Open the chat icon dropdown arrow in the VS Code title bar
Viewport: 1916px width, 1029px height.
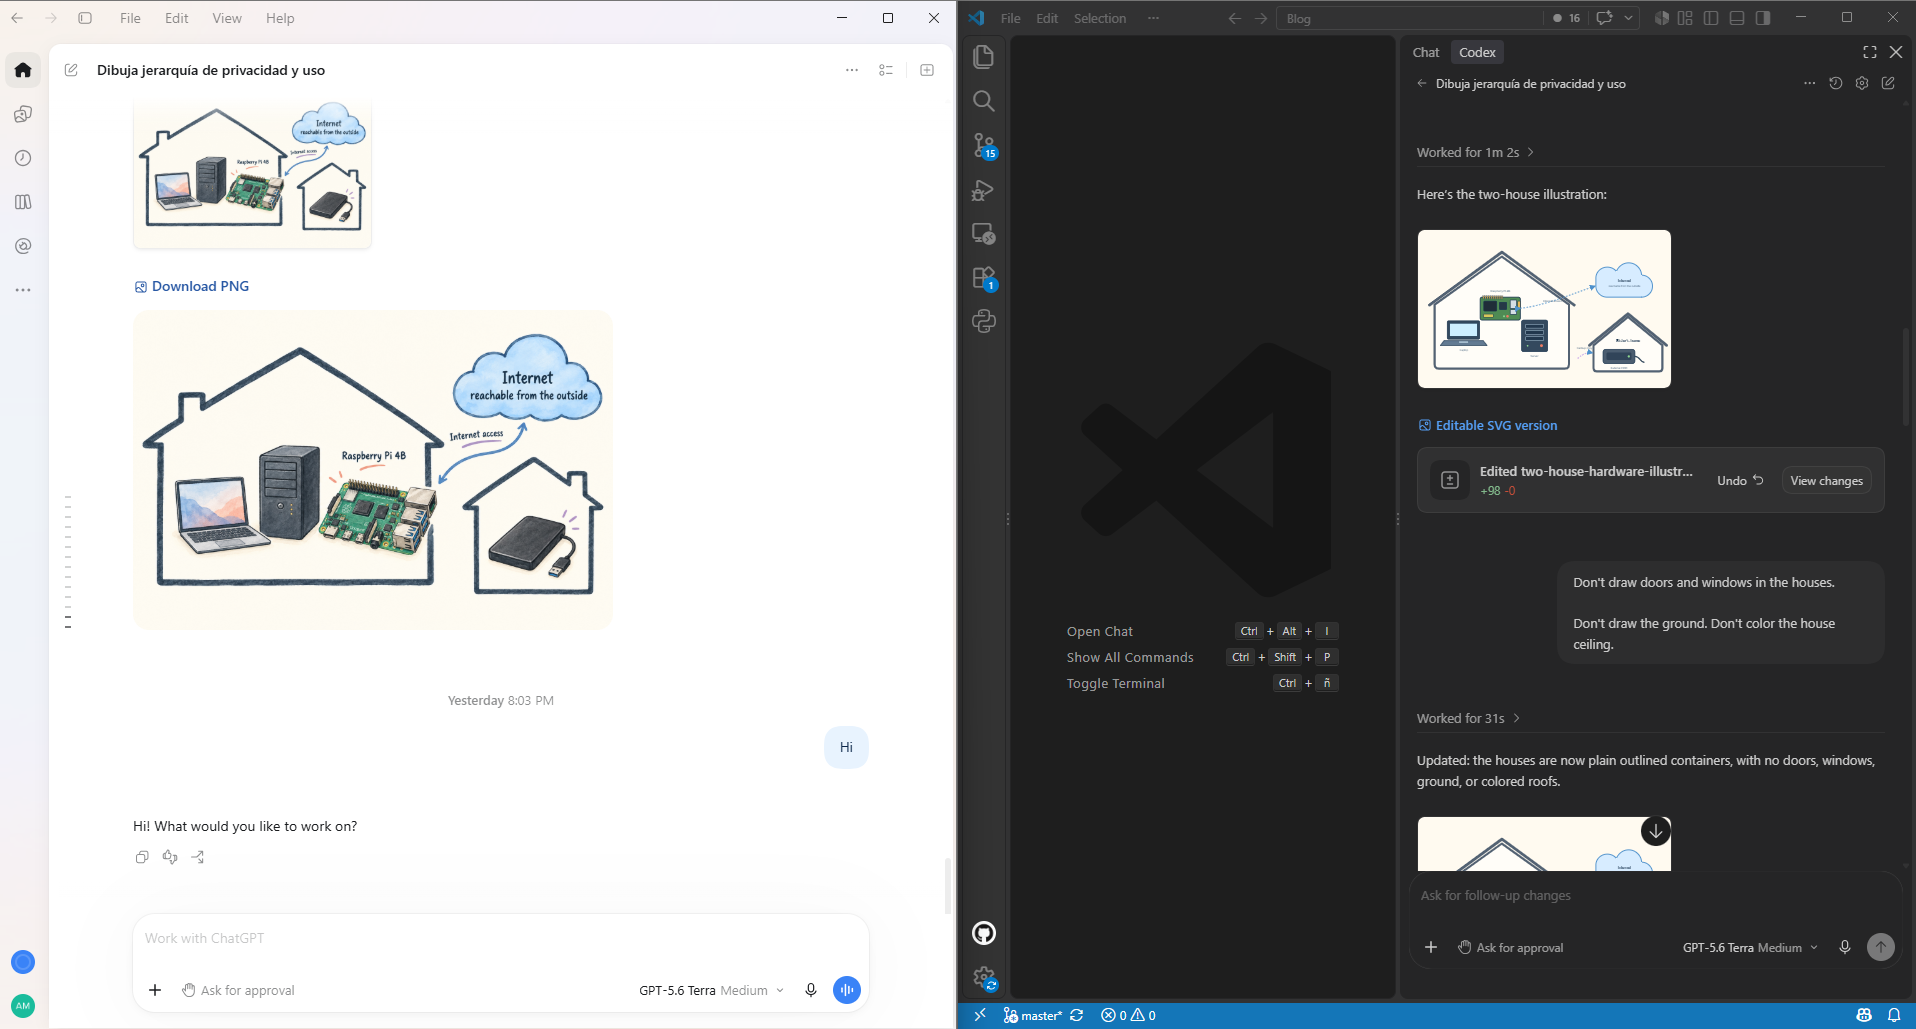click(1629, 18)
